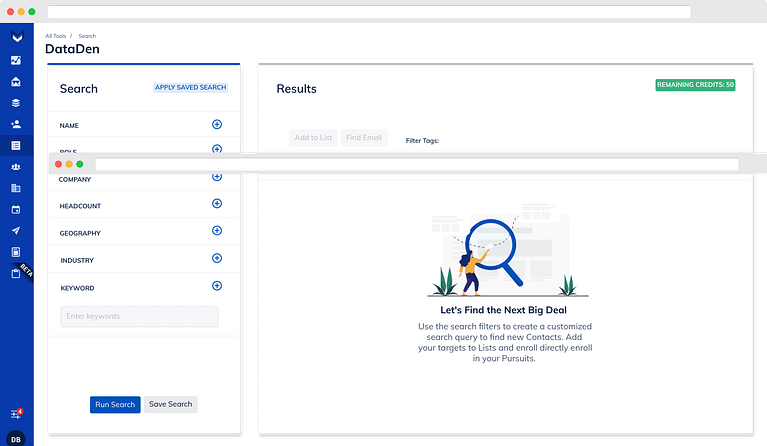Click the Add to List button
The height and width of the screenshot is (446, 767).
click(x=313, y=137)
